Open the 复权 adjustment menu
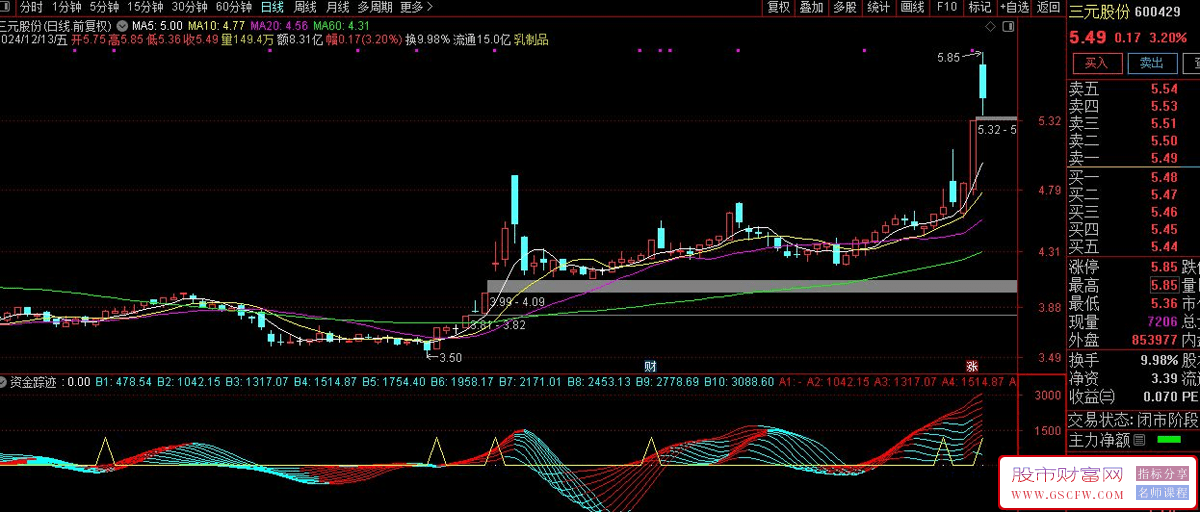1200x512 pixels. tap(779, 7)
